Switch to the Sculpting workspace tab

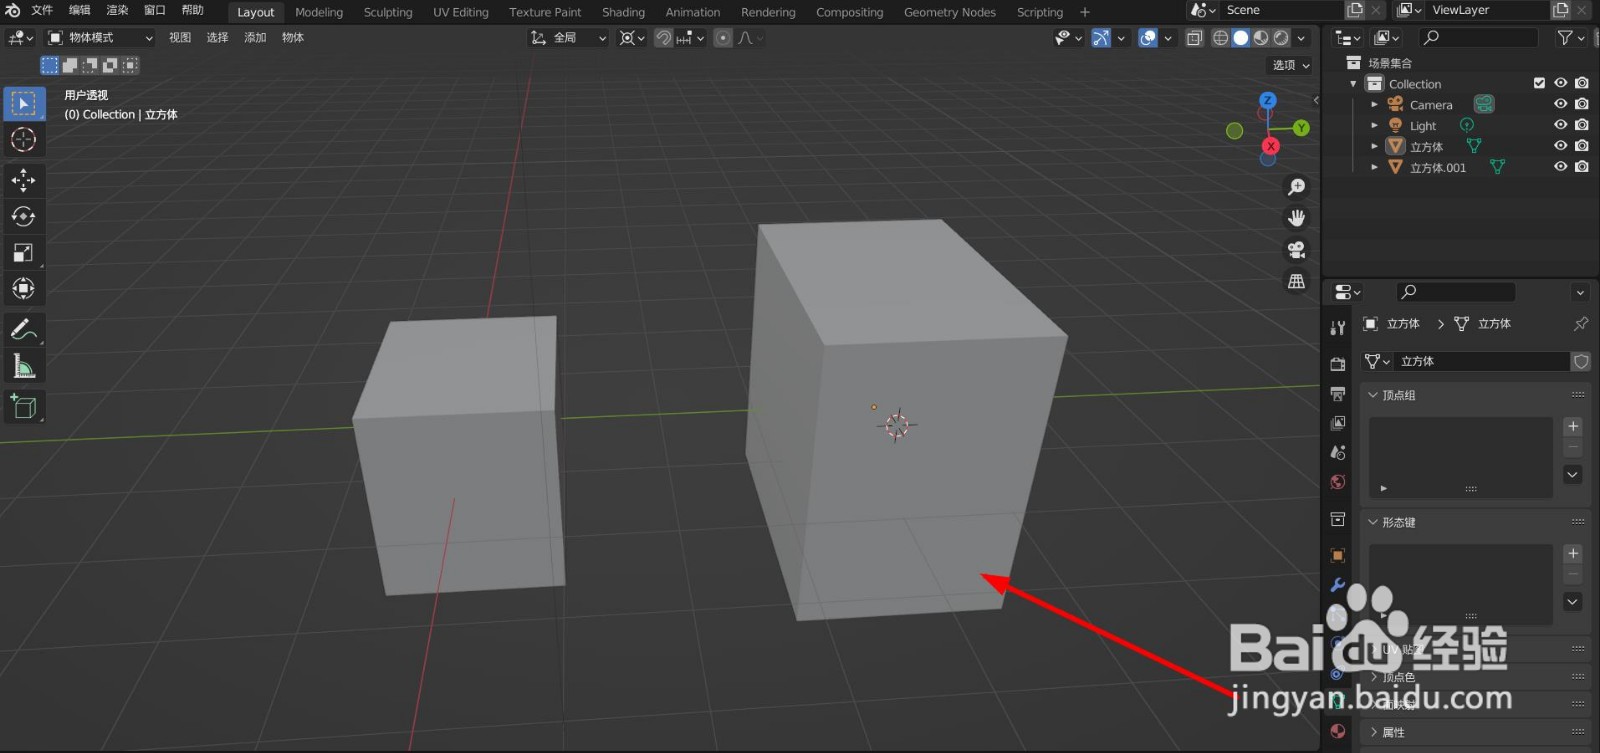click(x=388, y=12)
